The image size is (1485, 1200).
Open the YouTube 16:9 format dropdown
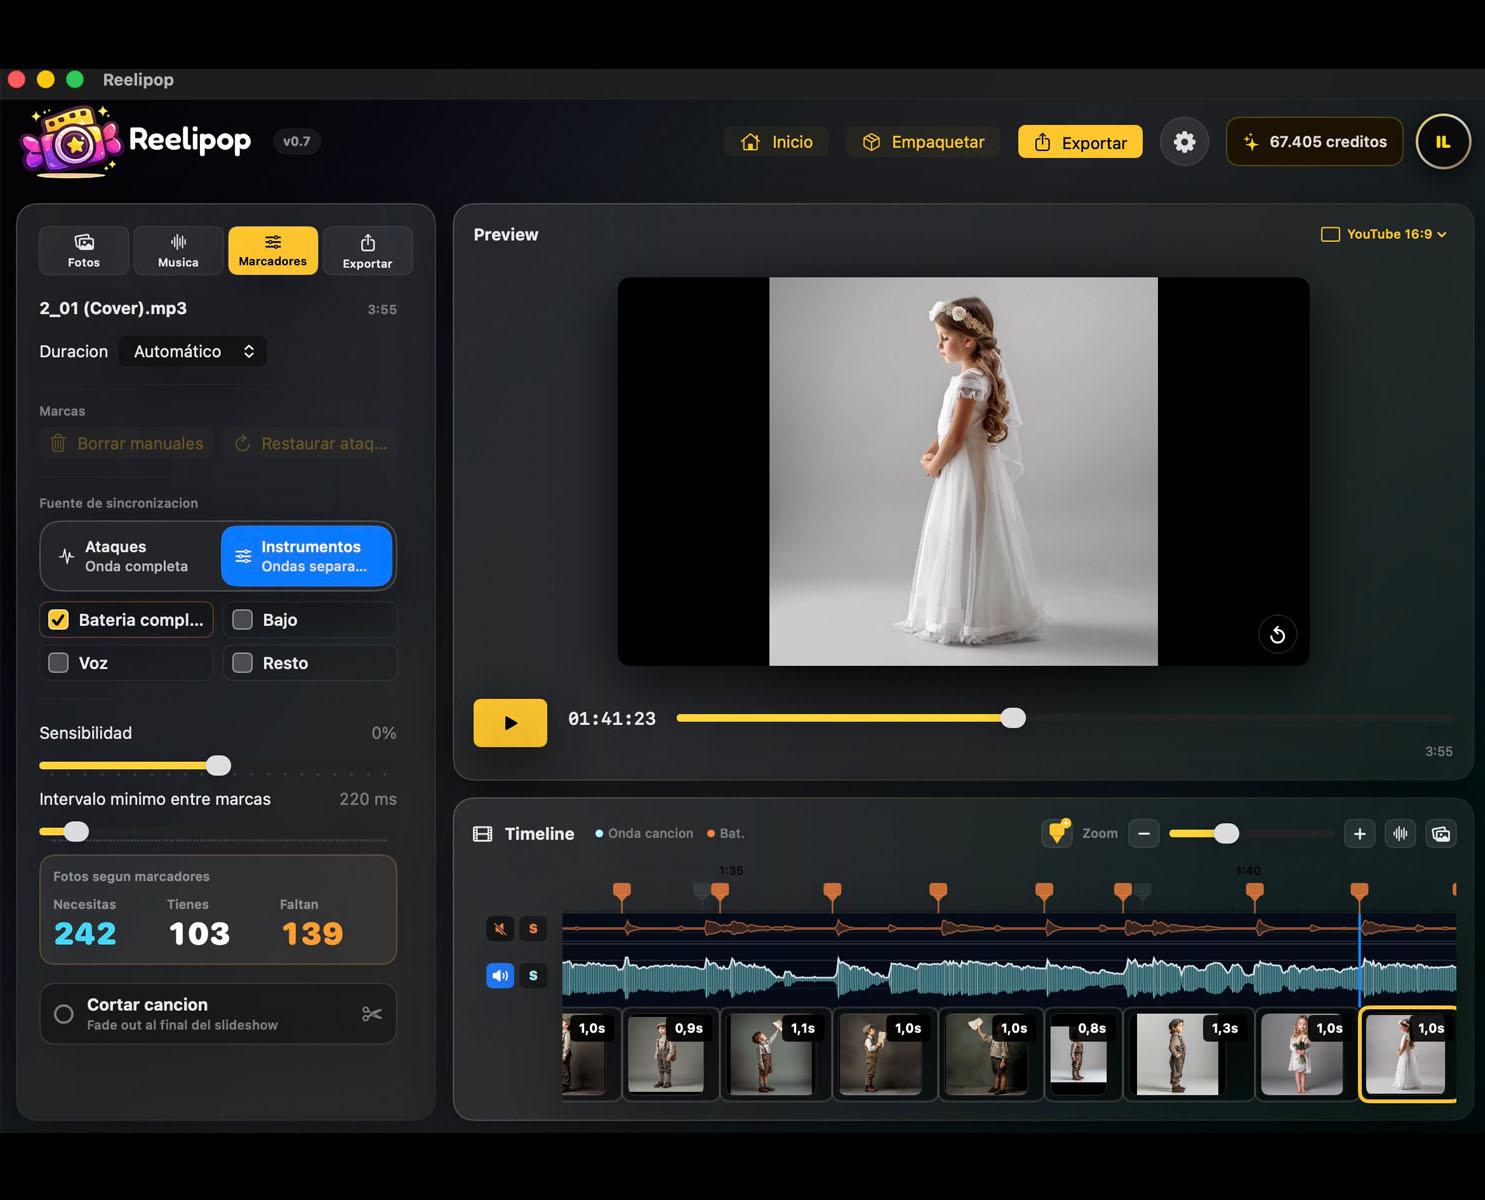click(x=1384, y=234)
